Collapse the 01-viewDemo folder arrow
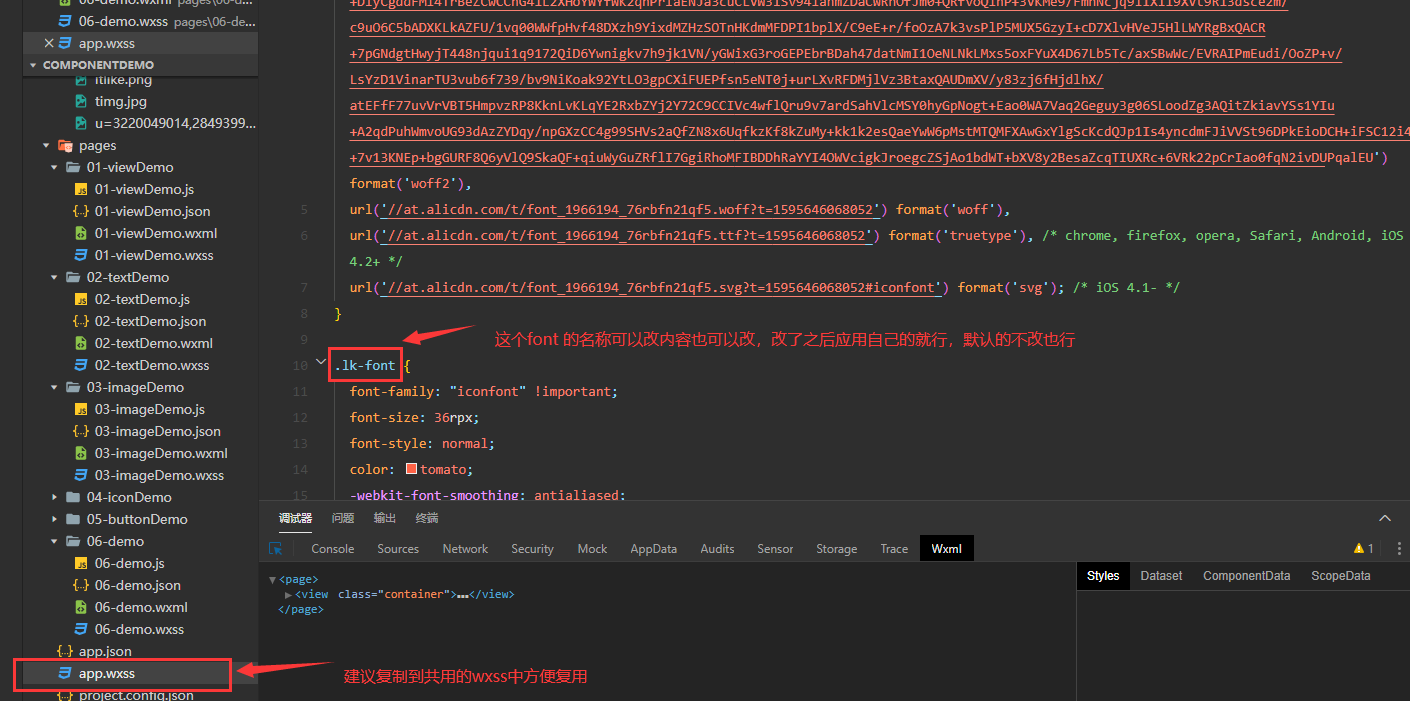The height and width of the screenshot is (701, 1410). 55,167
